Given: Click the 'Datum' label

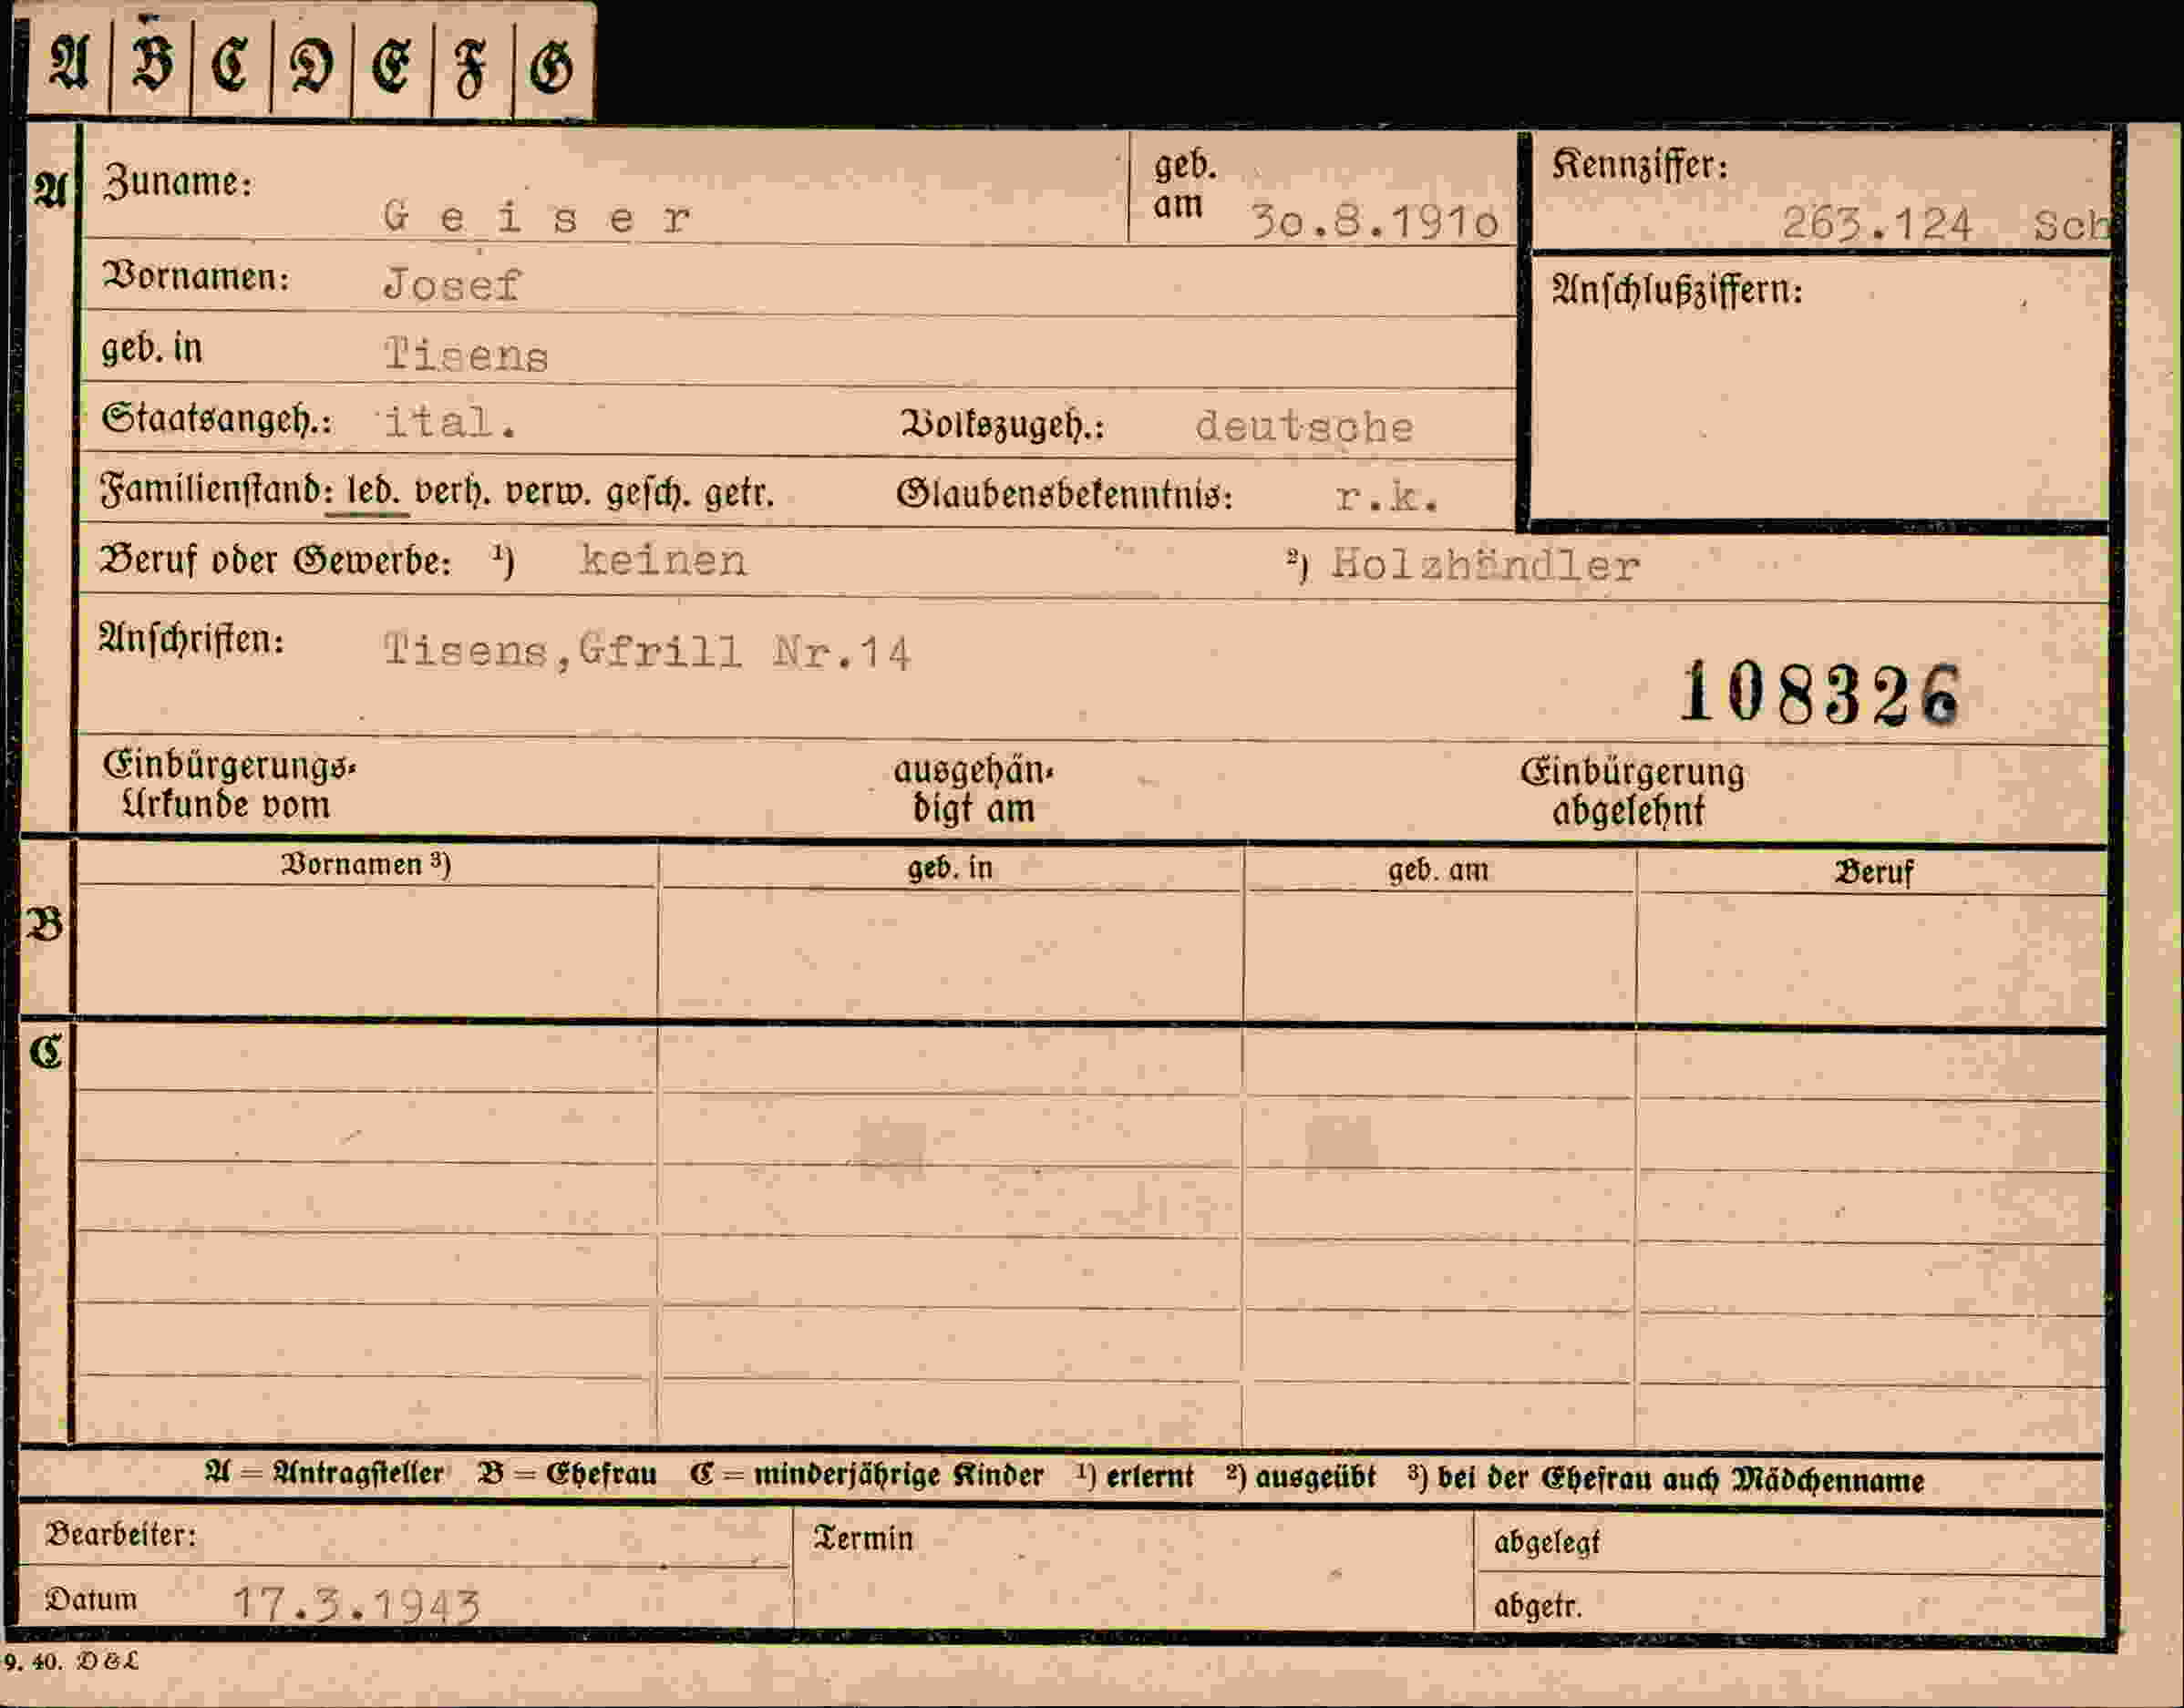Looking at the screenshot, I should (91, 1599).
